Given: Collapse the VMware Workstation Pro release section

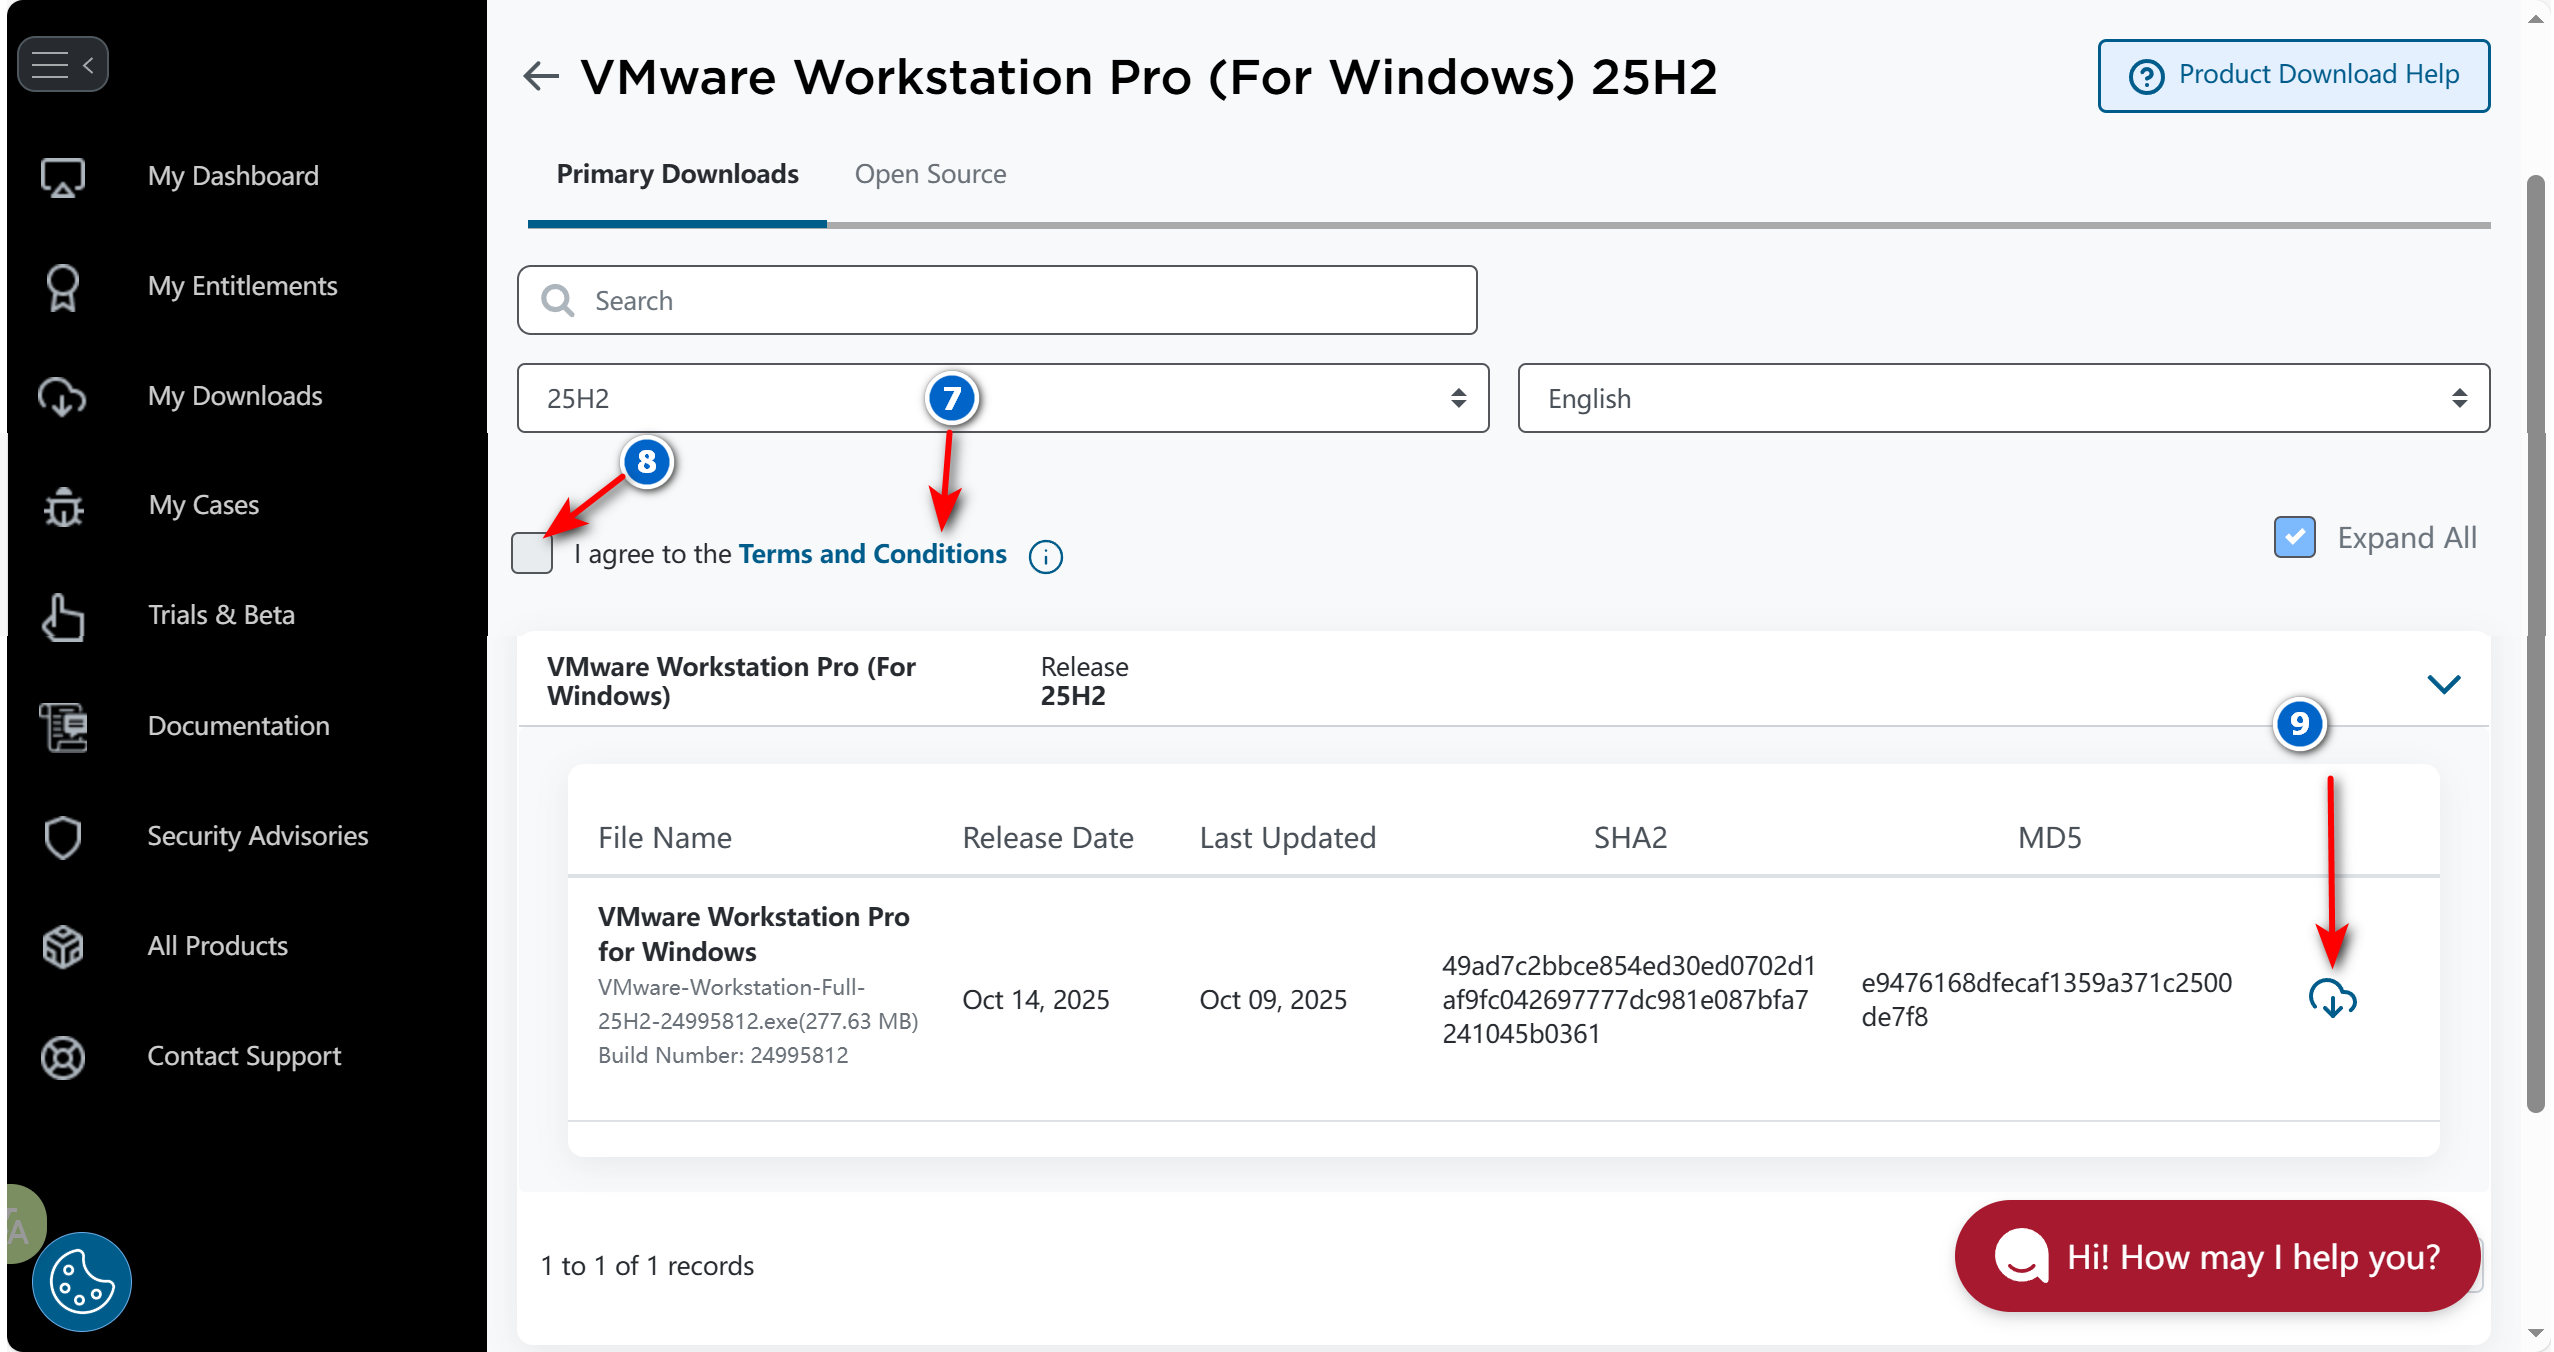Looking at the screenshot, I should coord(2443,683).
